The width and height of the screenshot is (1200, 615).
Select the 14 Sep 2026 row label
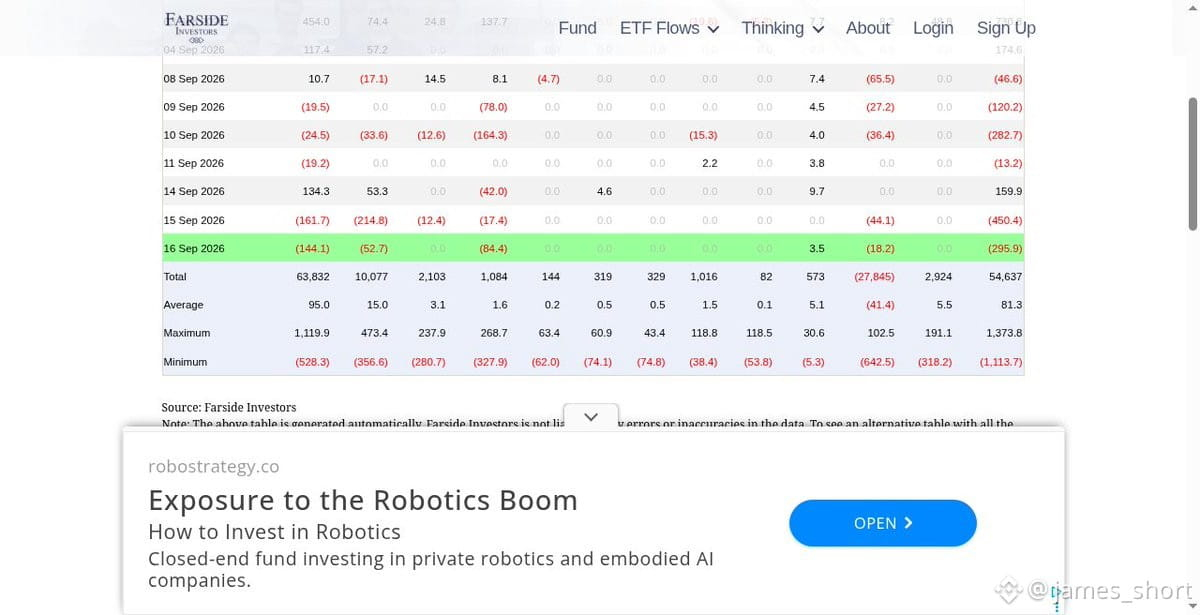194,191
